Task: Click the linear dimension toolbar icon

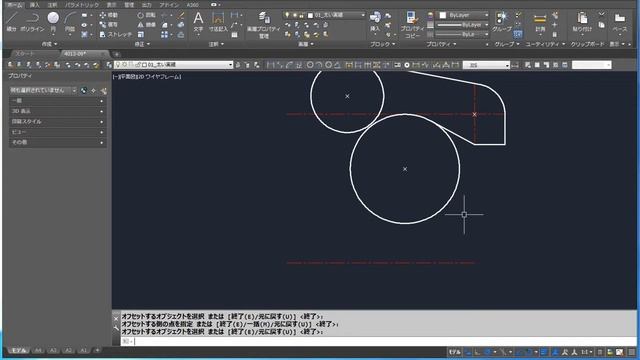Action: click(x=270, y=65)
